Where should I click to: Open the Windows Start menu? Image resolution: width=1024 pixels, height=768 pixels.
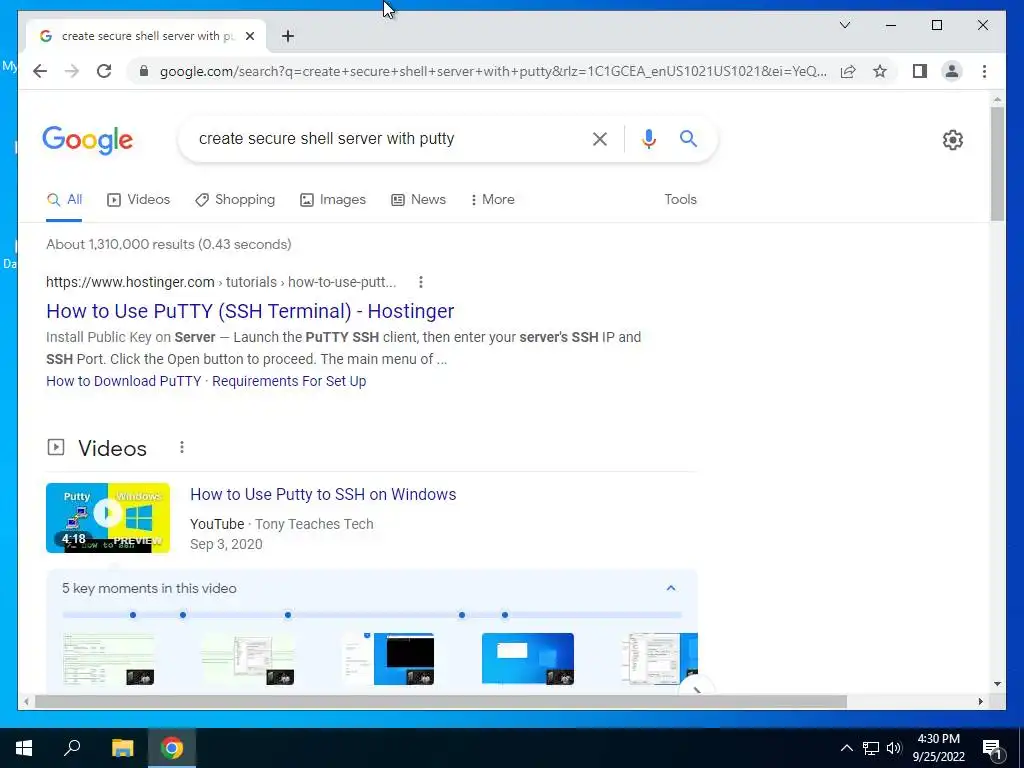tap(24, 748)
